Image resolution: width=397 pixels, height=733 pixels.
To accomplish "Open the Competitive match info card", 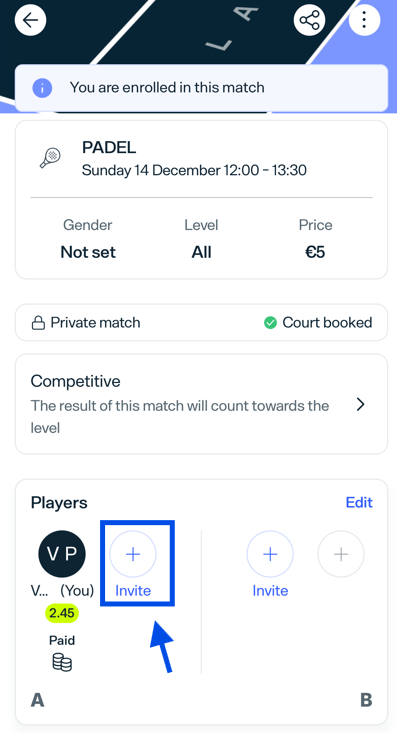I will (x=202, y=404).
